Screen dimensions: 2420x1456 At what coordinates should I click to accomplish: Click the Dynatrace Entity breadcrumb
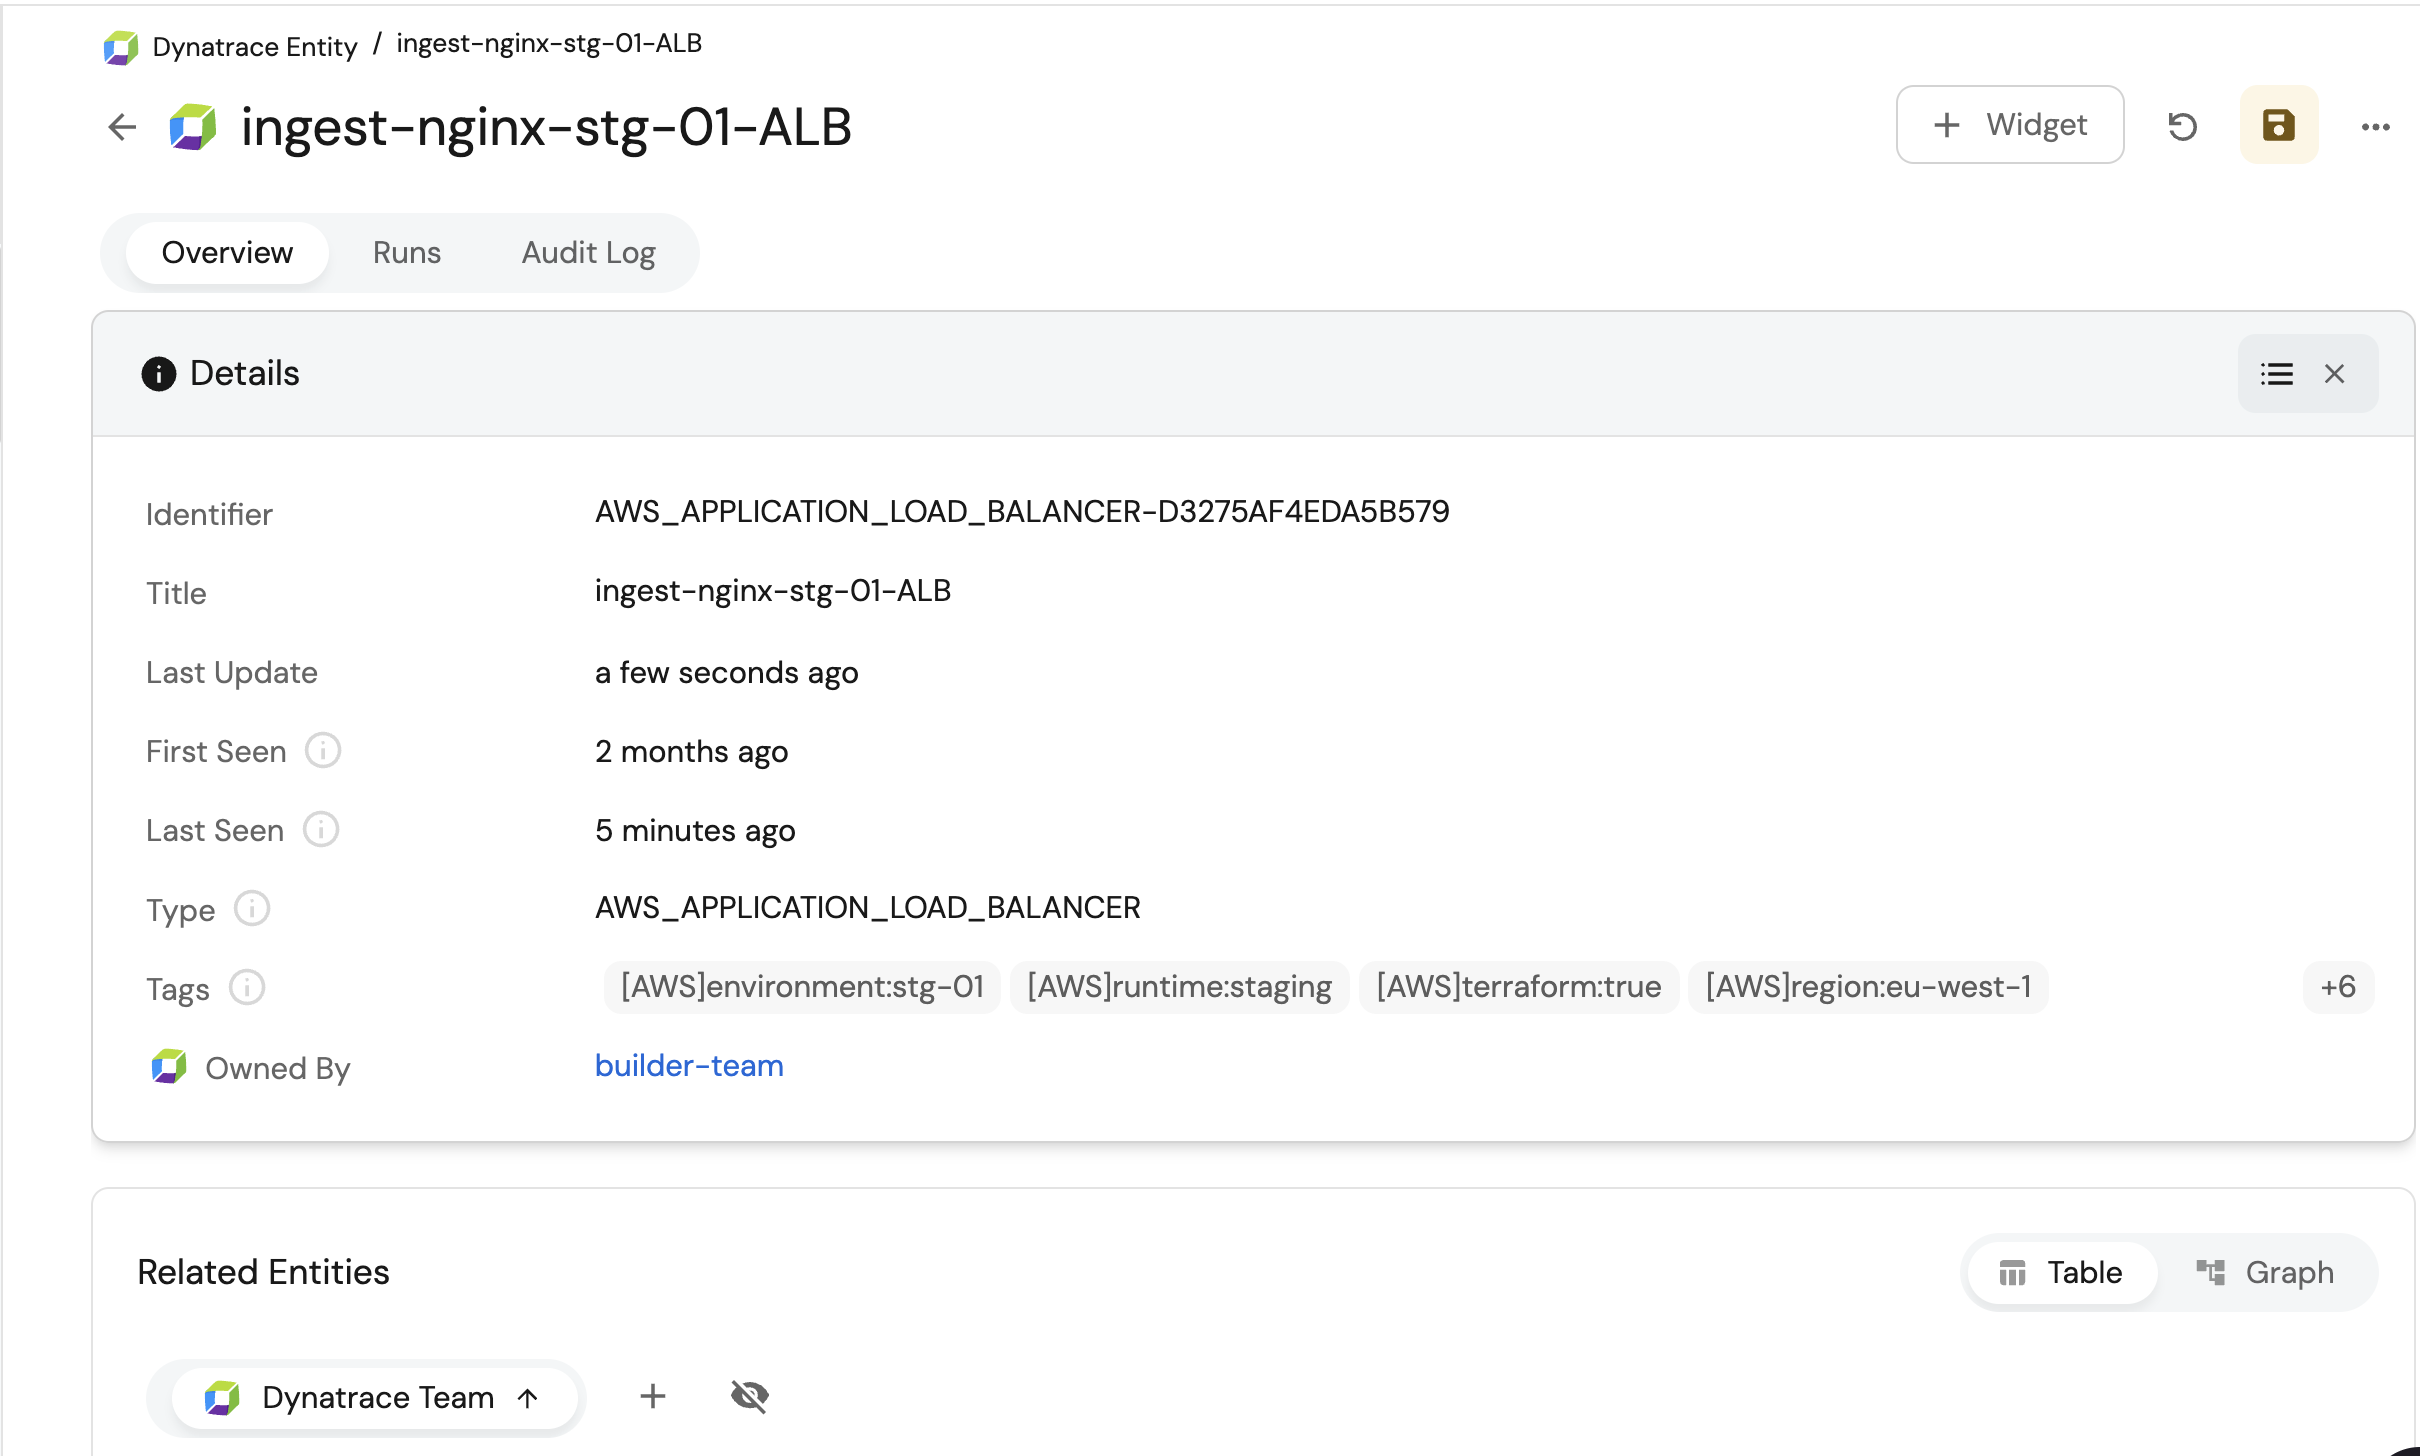(x=254, y=47)
